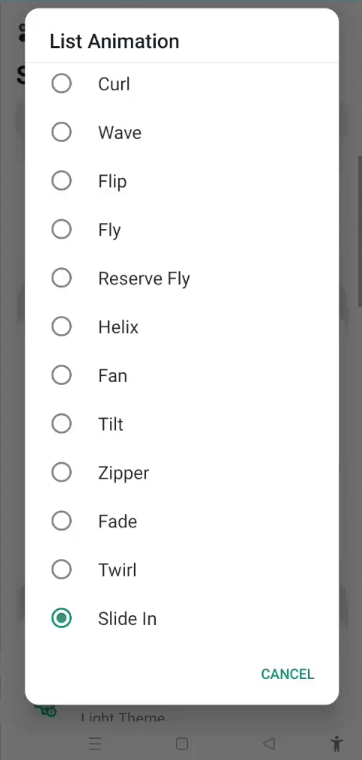Viewport: 362px width, 760px height.
Task: Select Flip list animation
Action: point(62,181)
